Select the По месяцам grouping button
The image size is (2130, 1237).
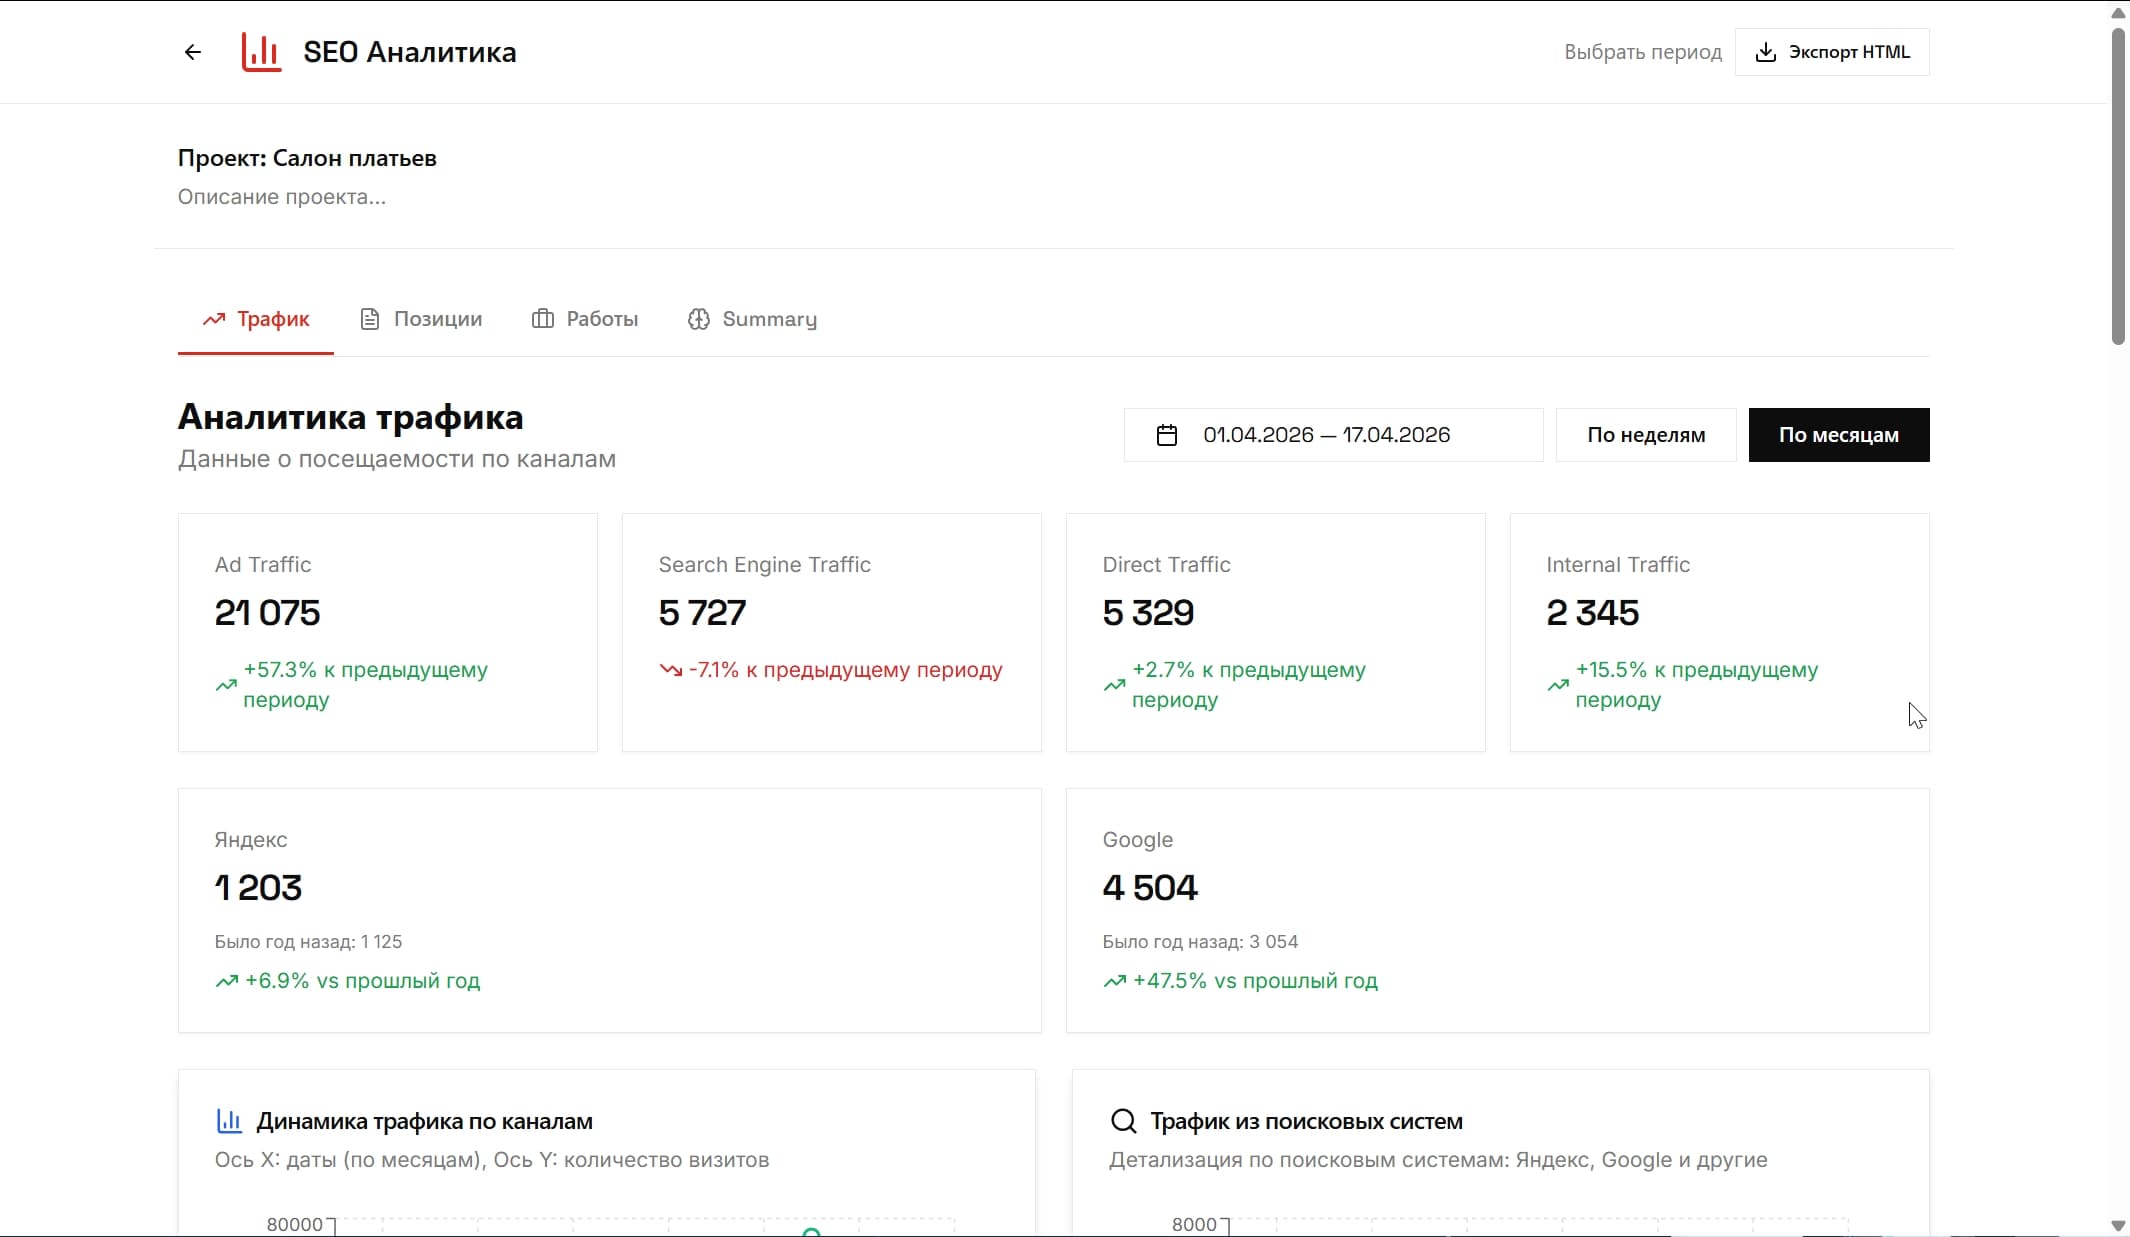pyautogui.click(x=1838, y=435)
